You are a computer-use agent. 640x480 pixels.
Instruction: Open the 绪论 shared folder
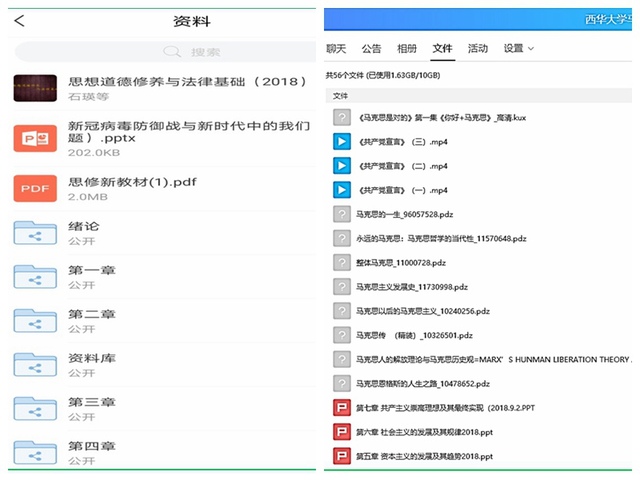(x=35, y=233)
